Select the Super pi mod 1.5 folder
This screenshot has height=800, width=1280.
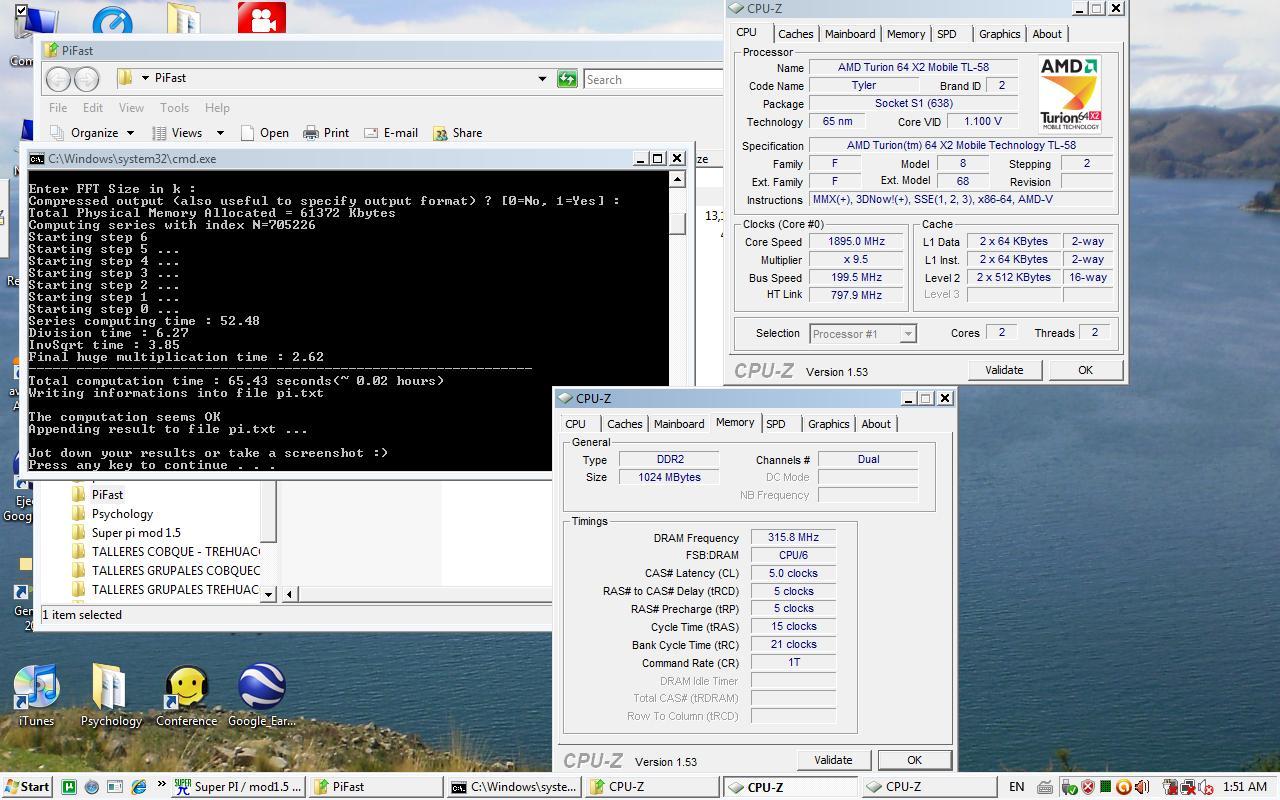tap(136, 532)
